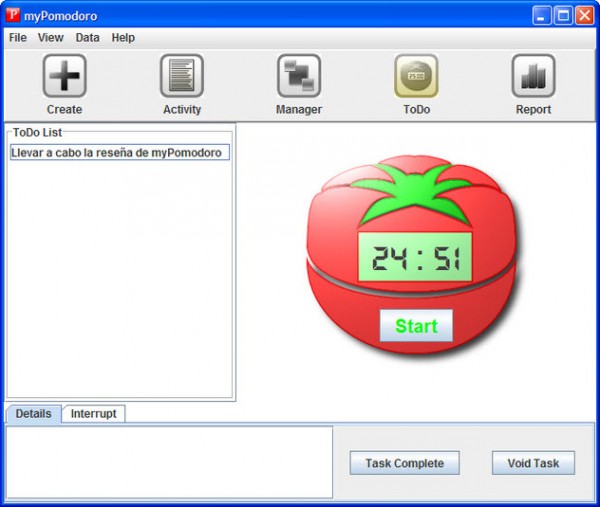Close the myPomodoro window
This screenshot has height=507, width=600.
coord(584,16)
